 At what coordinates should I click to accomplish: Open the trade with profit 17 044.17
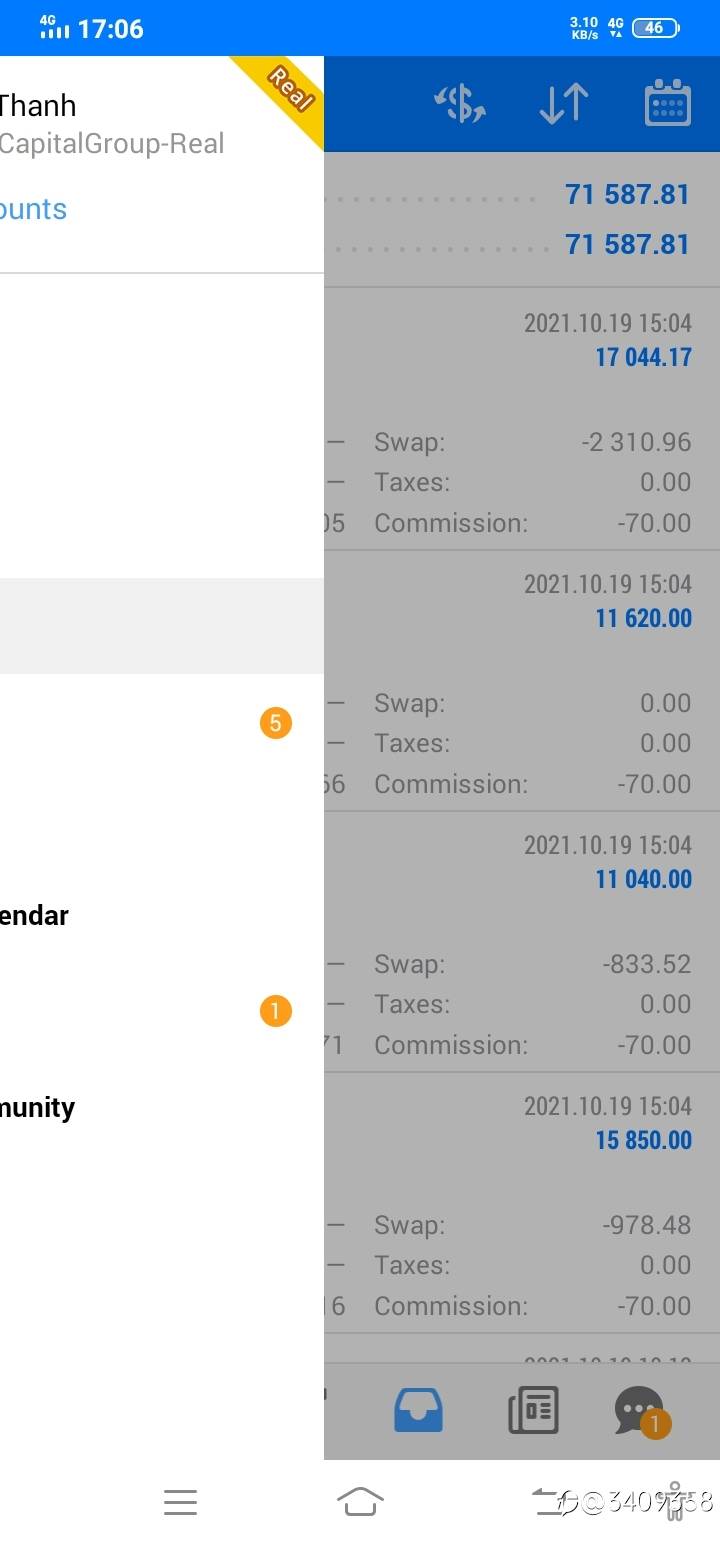[x=522, y=419]
